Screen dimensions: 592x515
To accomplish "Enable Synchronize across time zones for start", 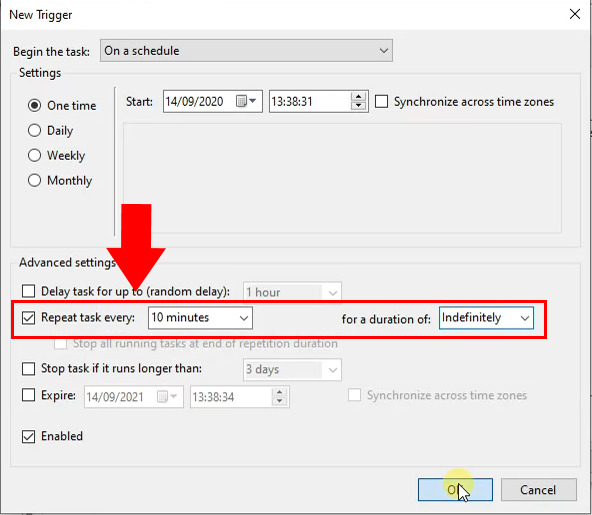I will tap(381, 102).
